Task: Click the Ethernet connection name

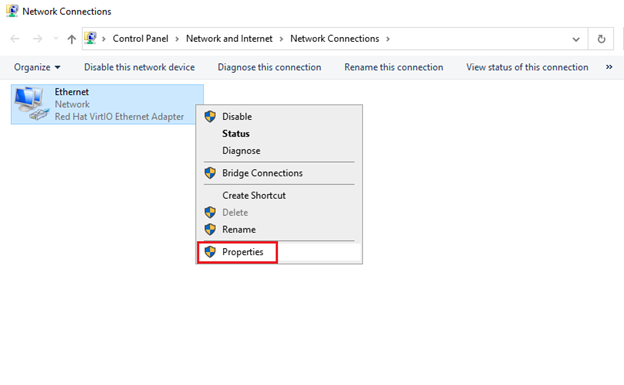Action: click(72, 92)
